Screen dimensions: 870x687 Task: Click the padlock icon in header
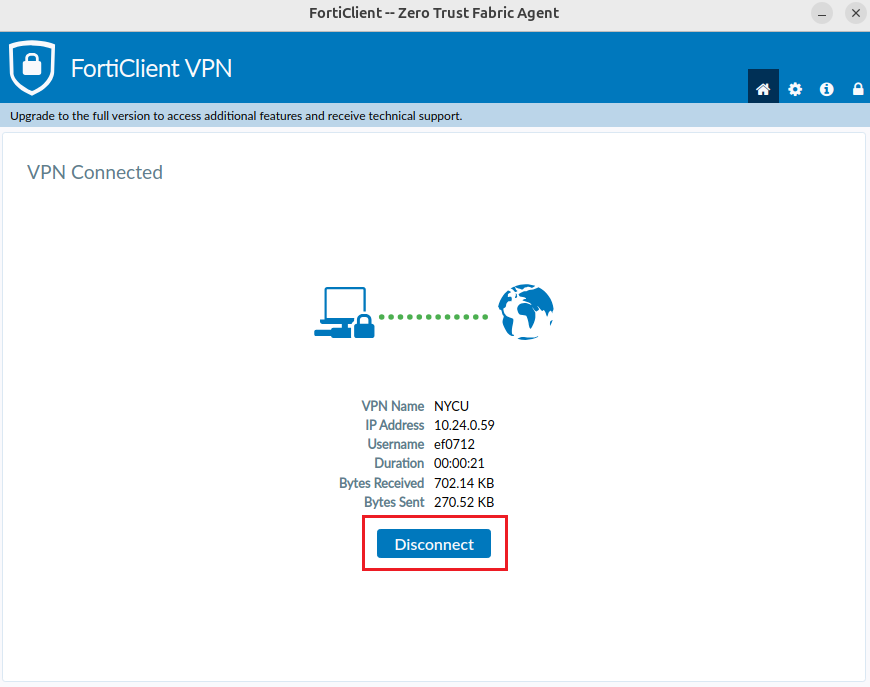click(x=858, y=89)
